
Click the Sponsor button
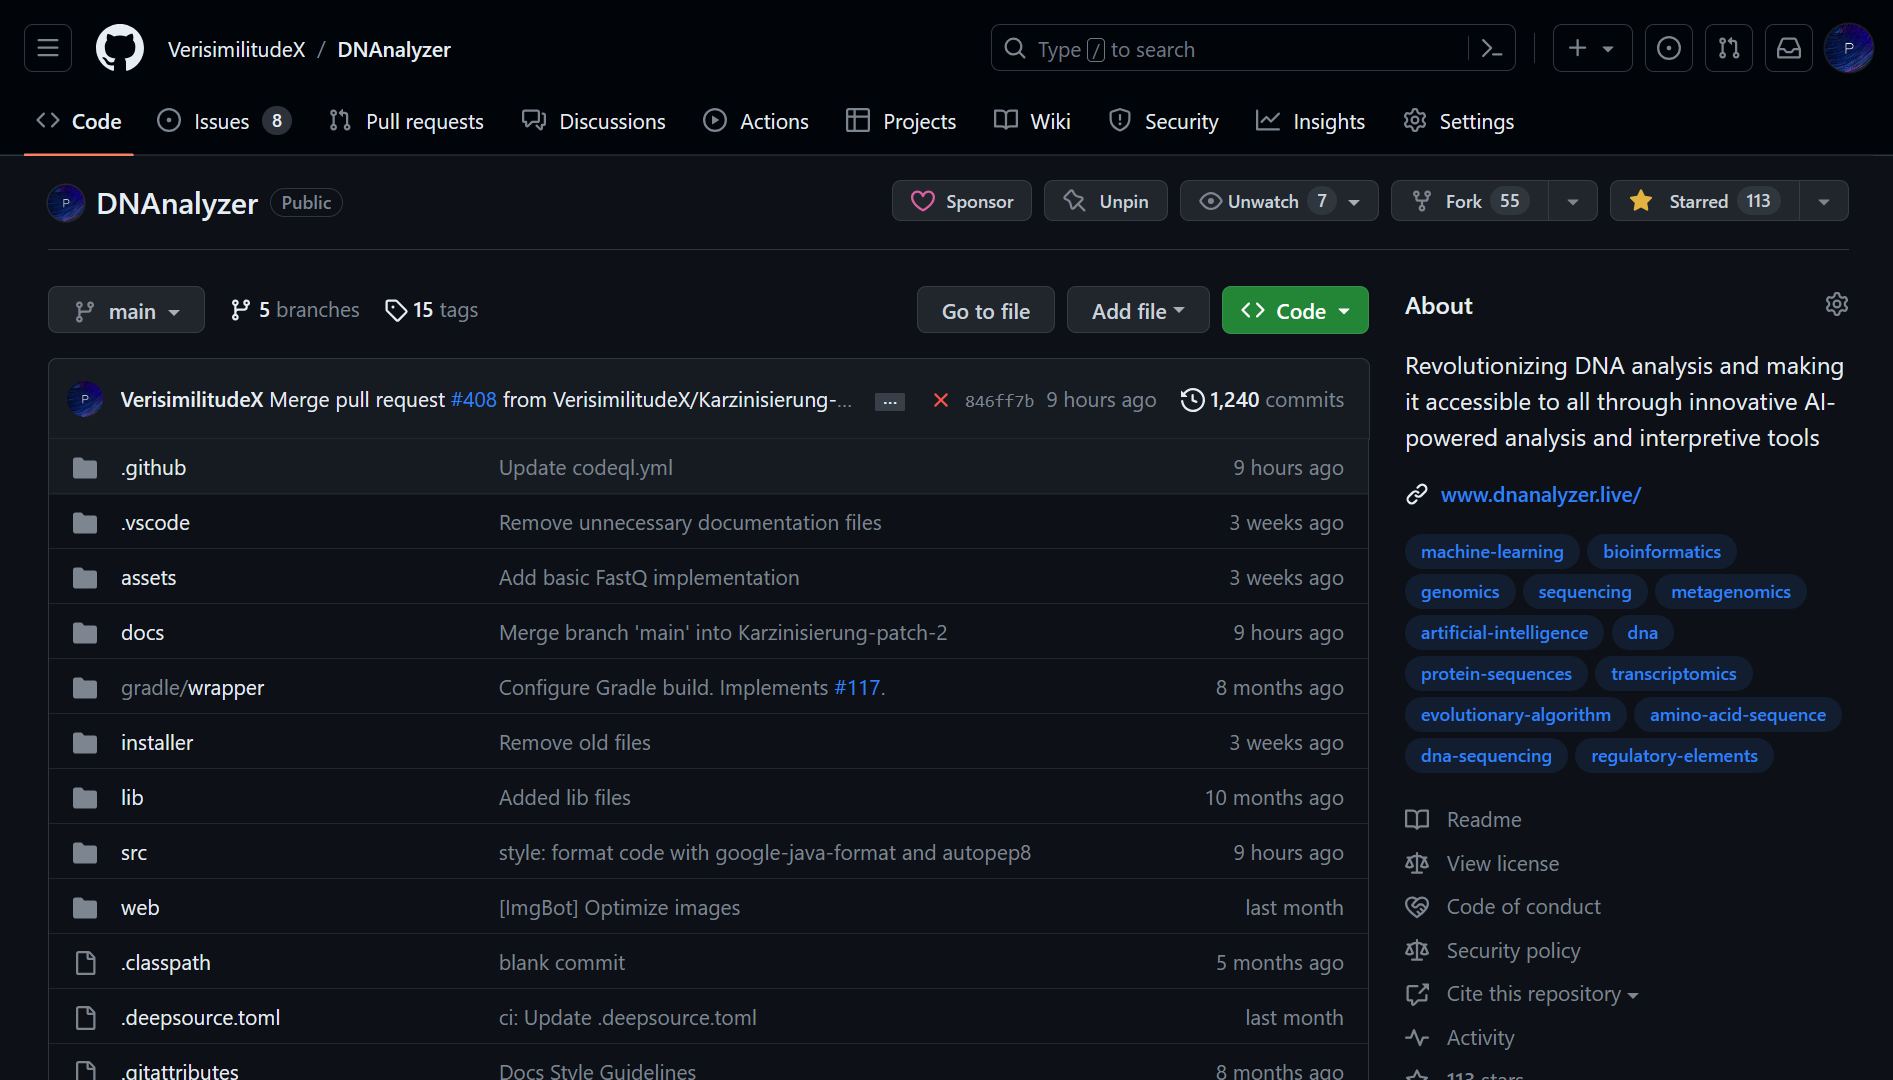[x=962, y=201]
